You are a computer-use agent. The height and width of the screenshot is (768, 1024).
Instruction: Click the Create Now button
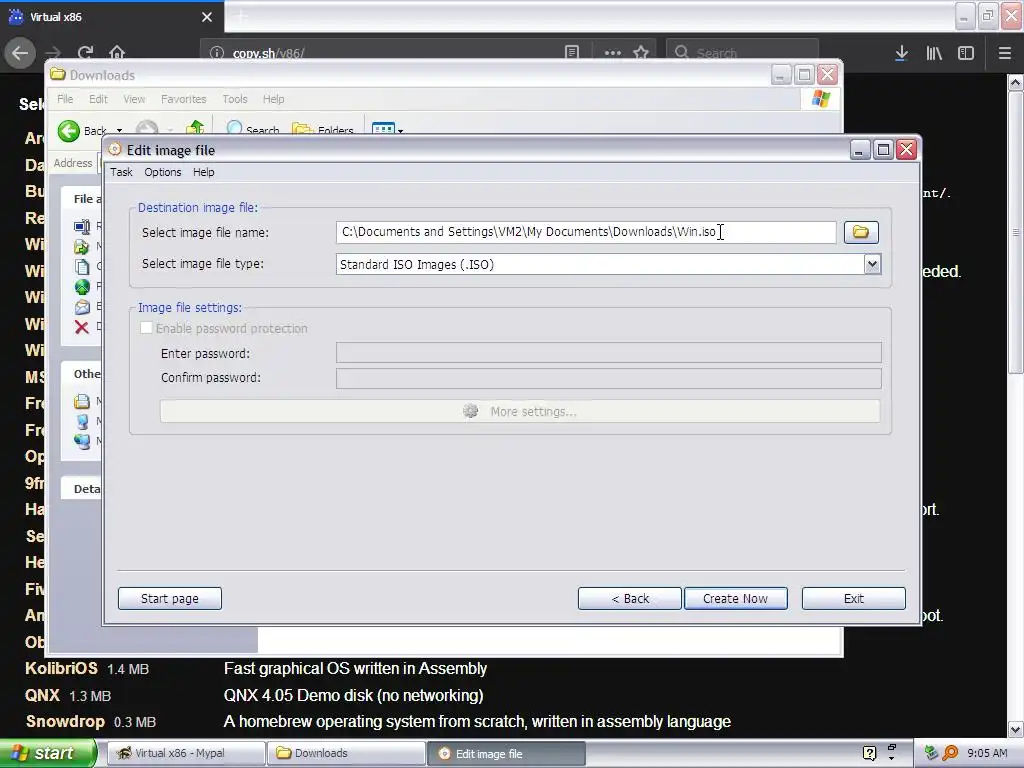coord(735,598)
